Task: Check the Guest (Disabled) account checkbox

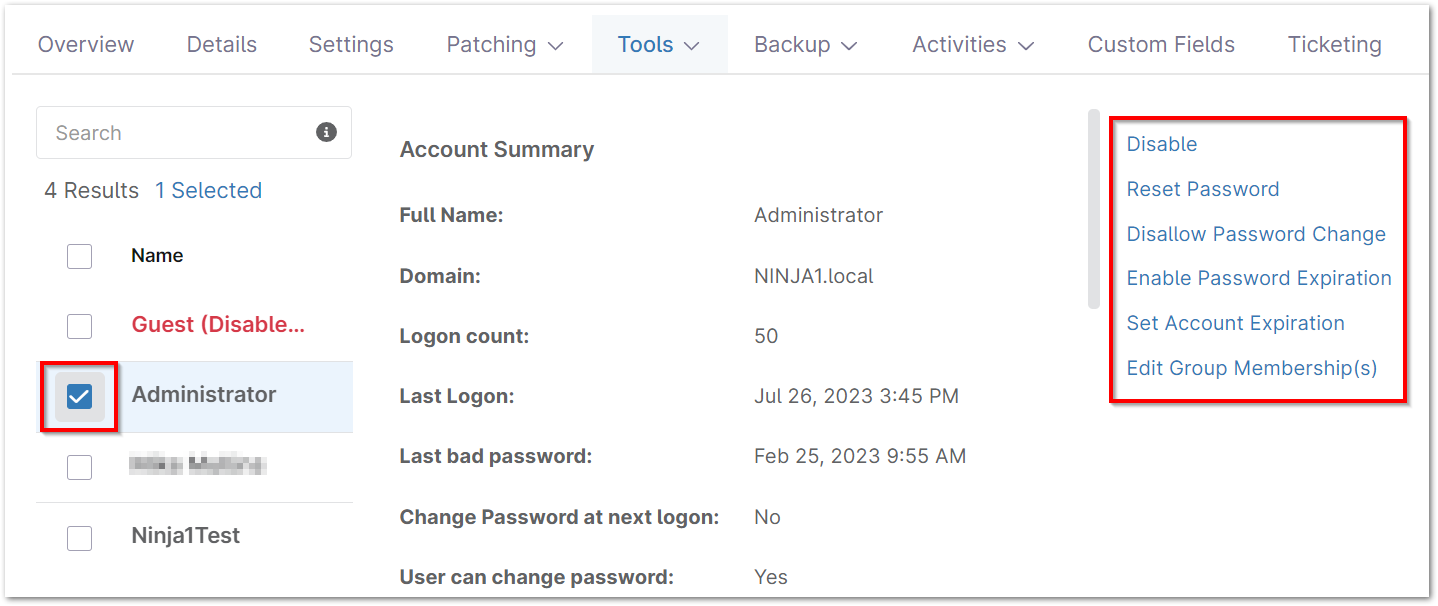Action: pos(79,326)
